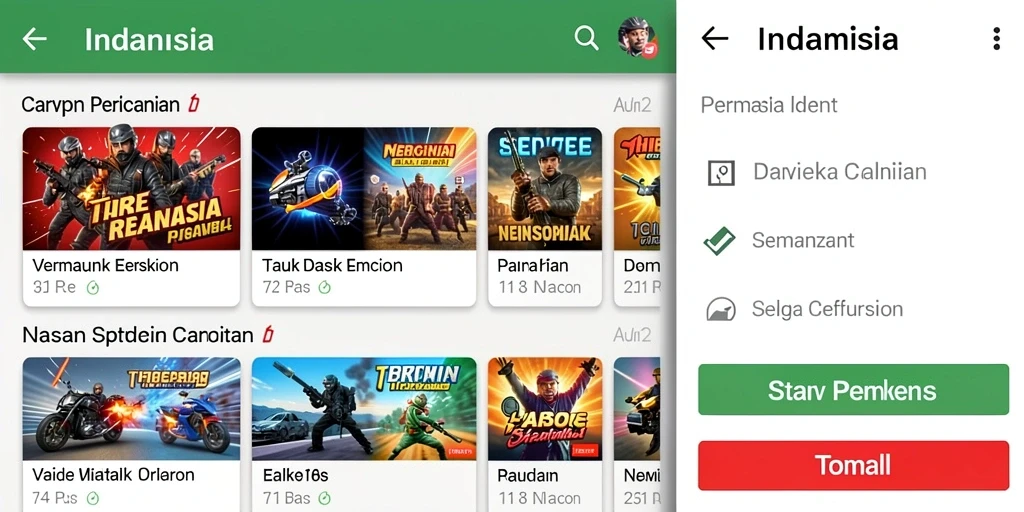Screen dimensions: 1024x512
Task: Click the green badge next to 71 Bas
Action: click(325, 498)
